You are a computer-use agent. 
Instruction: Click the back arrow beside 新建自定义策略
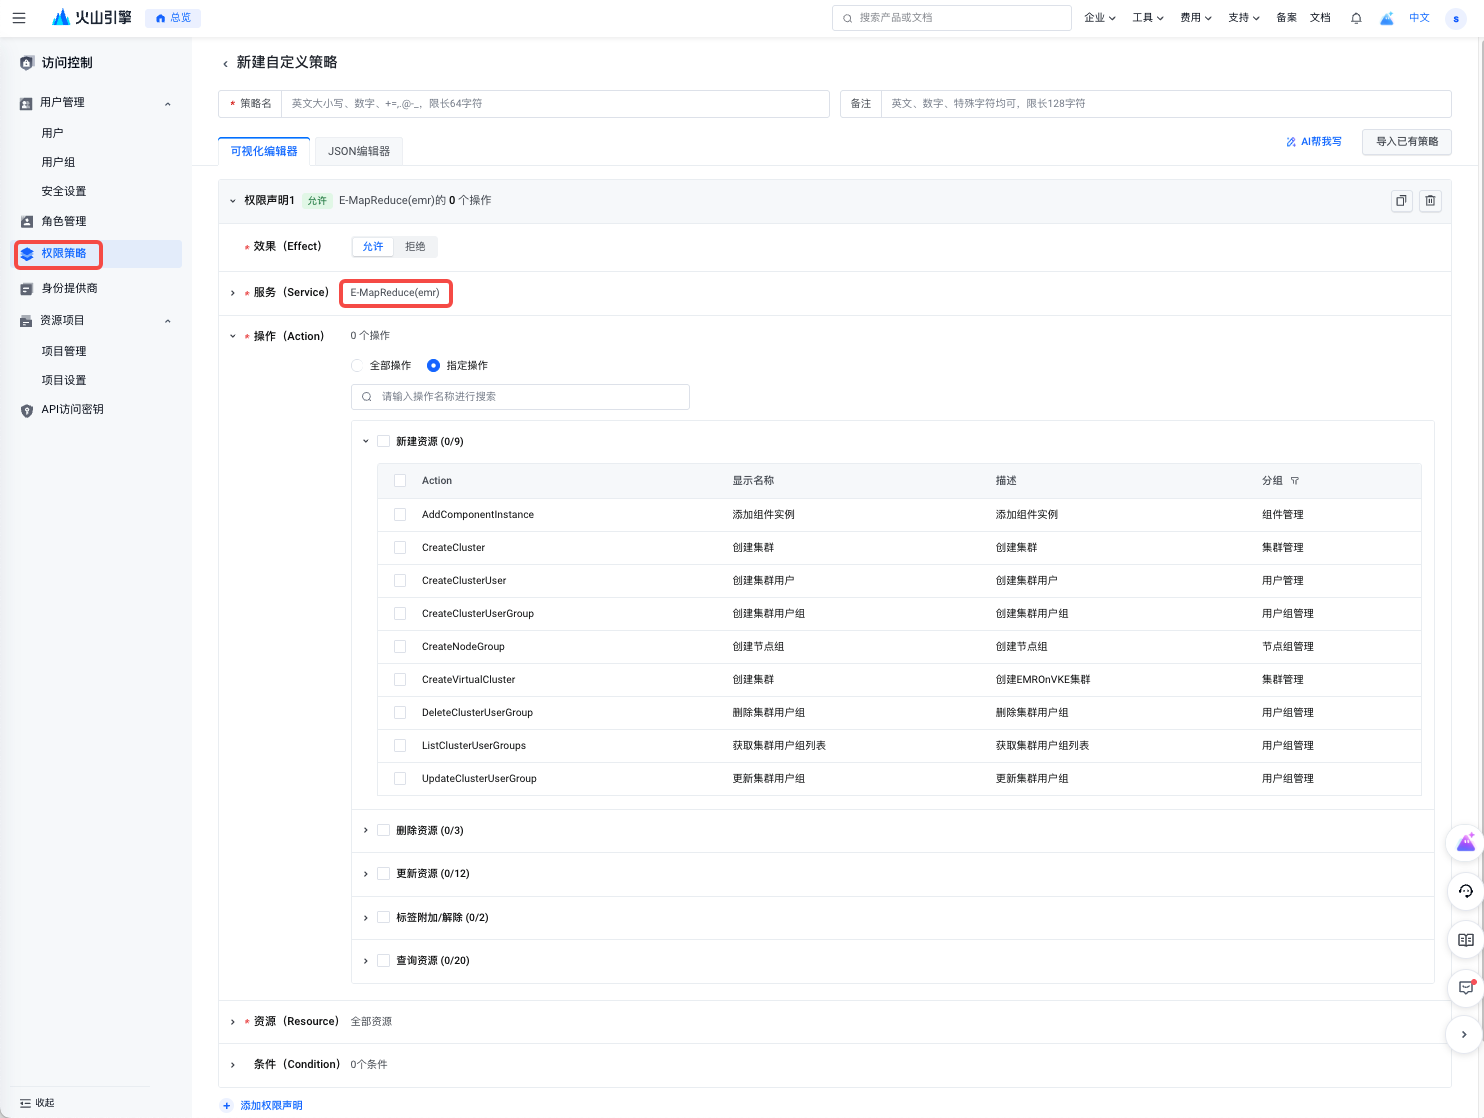(225, 63)
